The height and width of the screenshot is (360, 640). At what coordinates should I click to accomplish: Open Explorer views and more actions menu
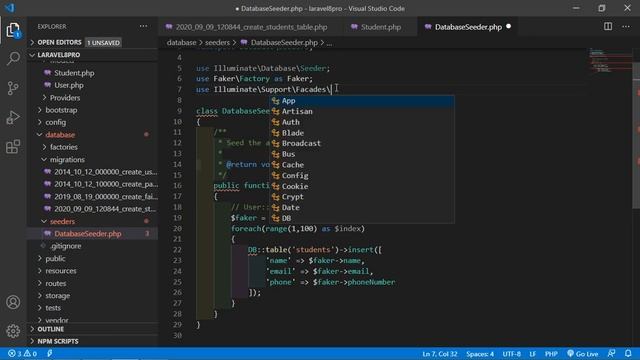click(x=143, y=26)
